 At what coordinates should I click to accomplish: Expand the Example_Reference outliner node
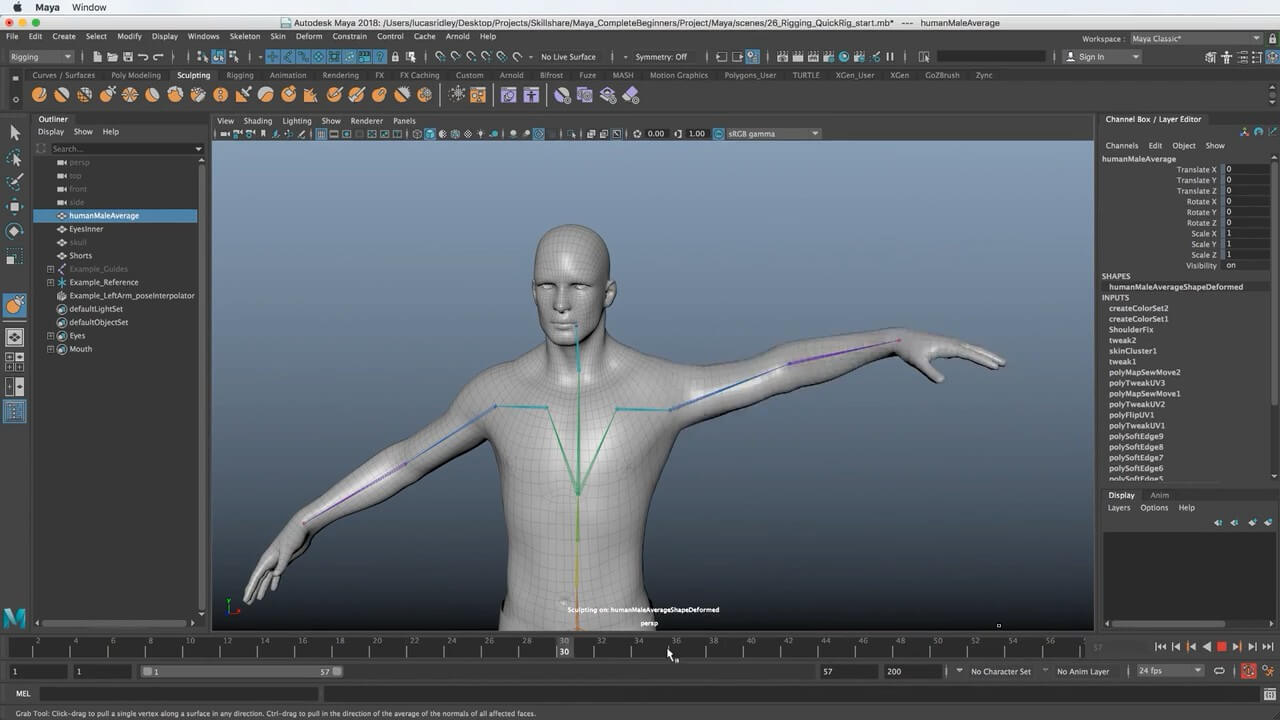pos(50,282)
